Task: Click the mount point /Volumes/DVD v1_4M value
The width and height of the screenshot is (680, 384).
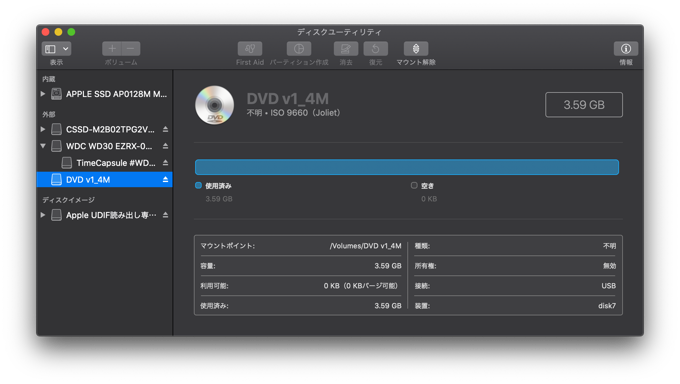Action: (365, 246)
